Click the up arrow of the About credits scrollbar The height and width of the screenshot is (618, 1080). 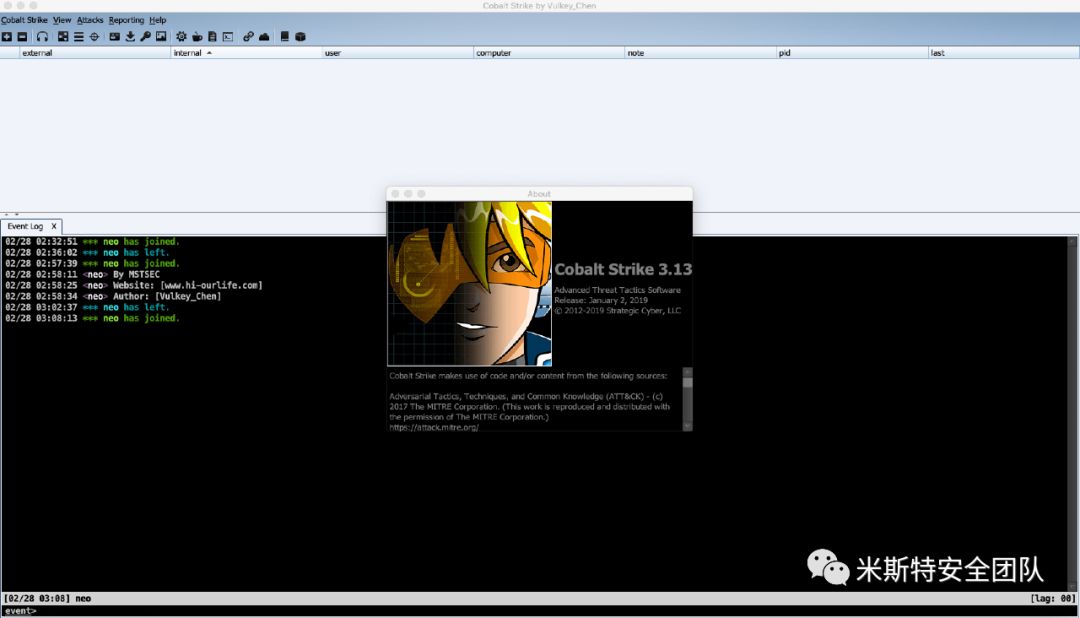pos(687,372)
